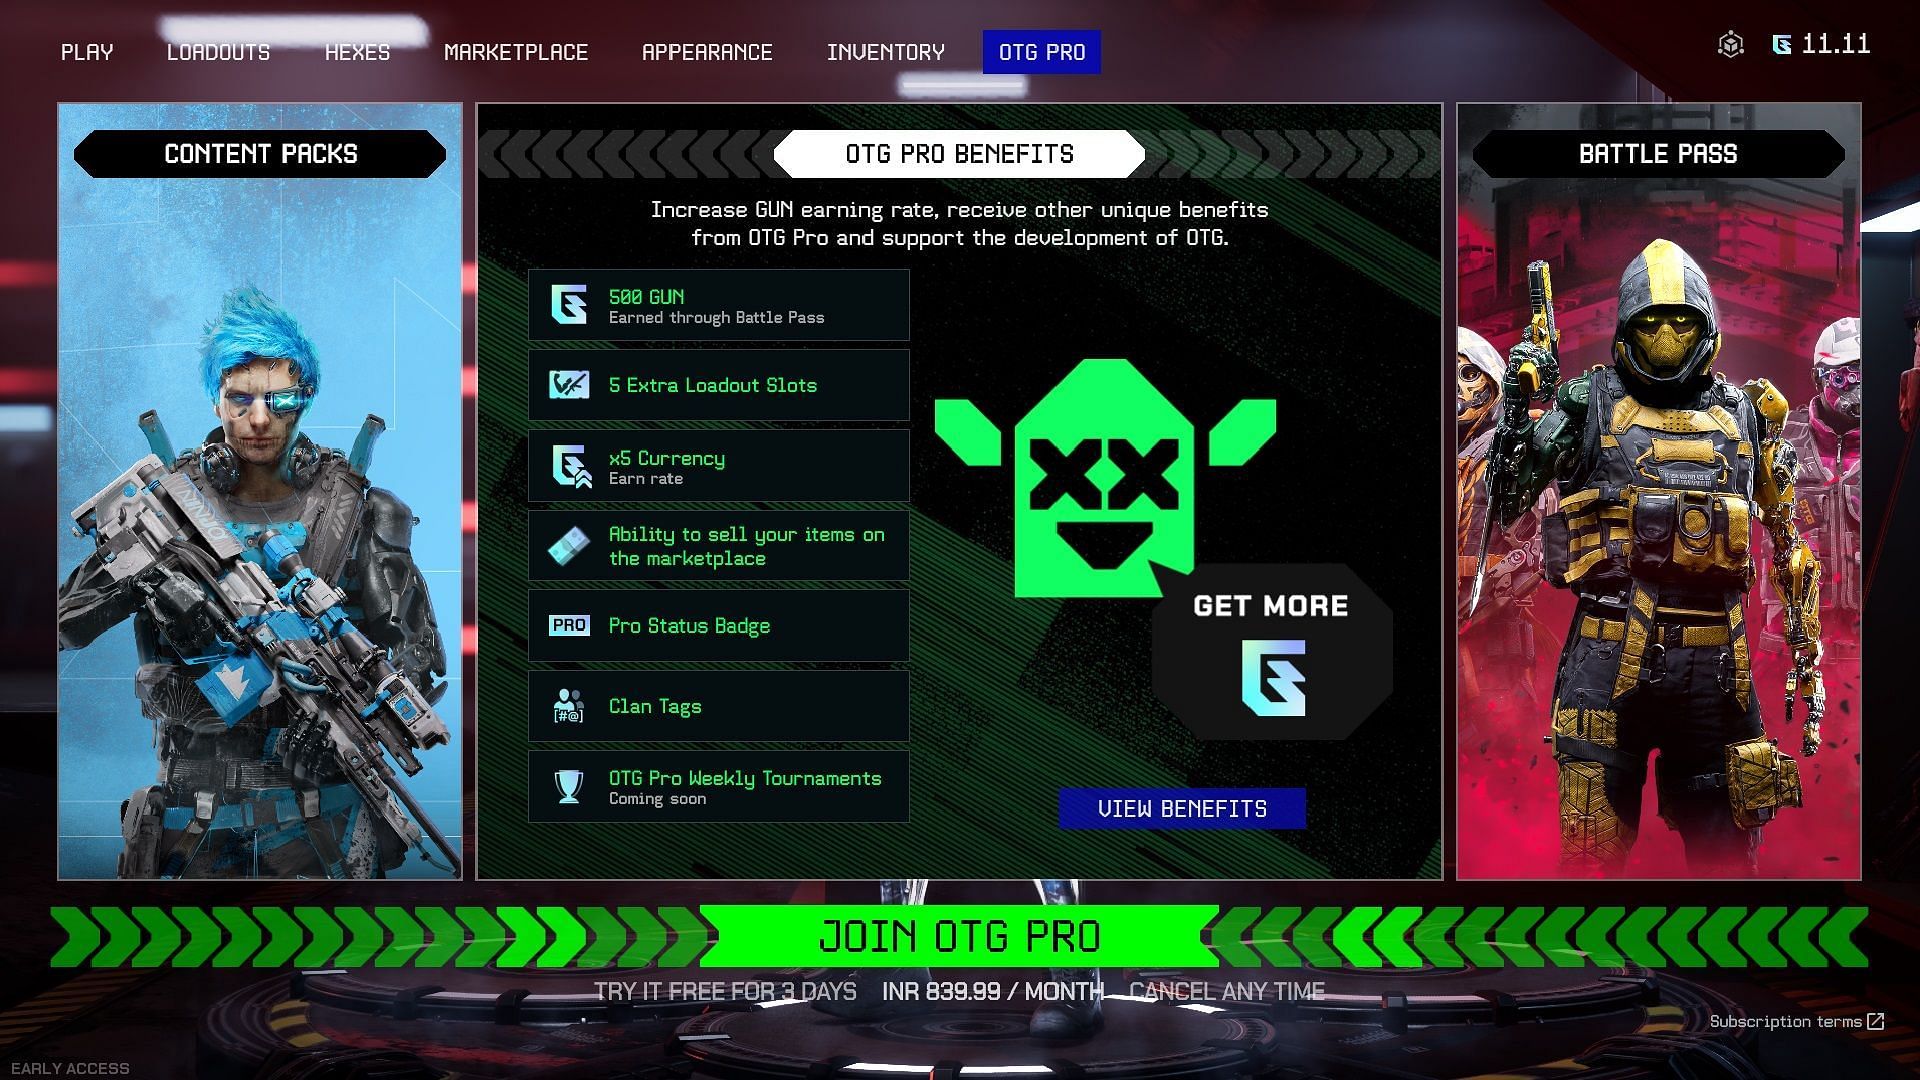1920x1080 pixels.
Task: Click the VIEW BENEFITS button
Action: (x=1182, y=808)
